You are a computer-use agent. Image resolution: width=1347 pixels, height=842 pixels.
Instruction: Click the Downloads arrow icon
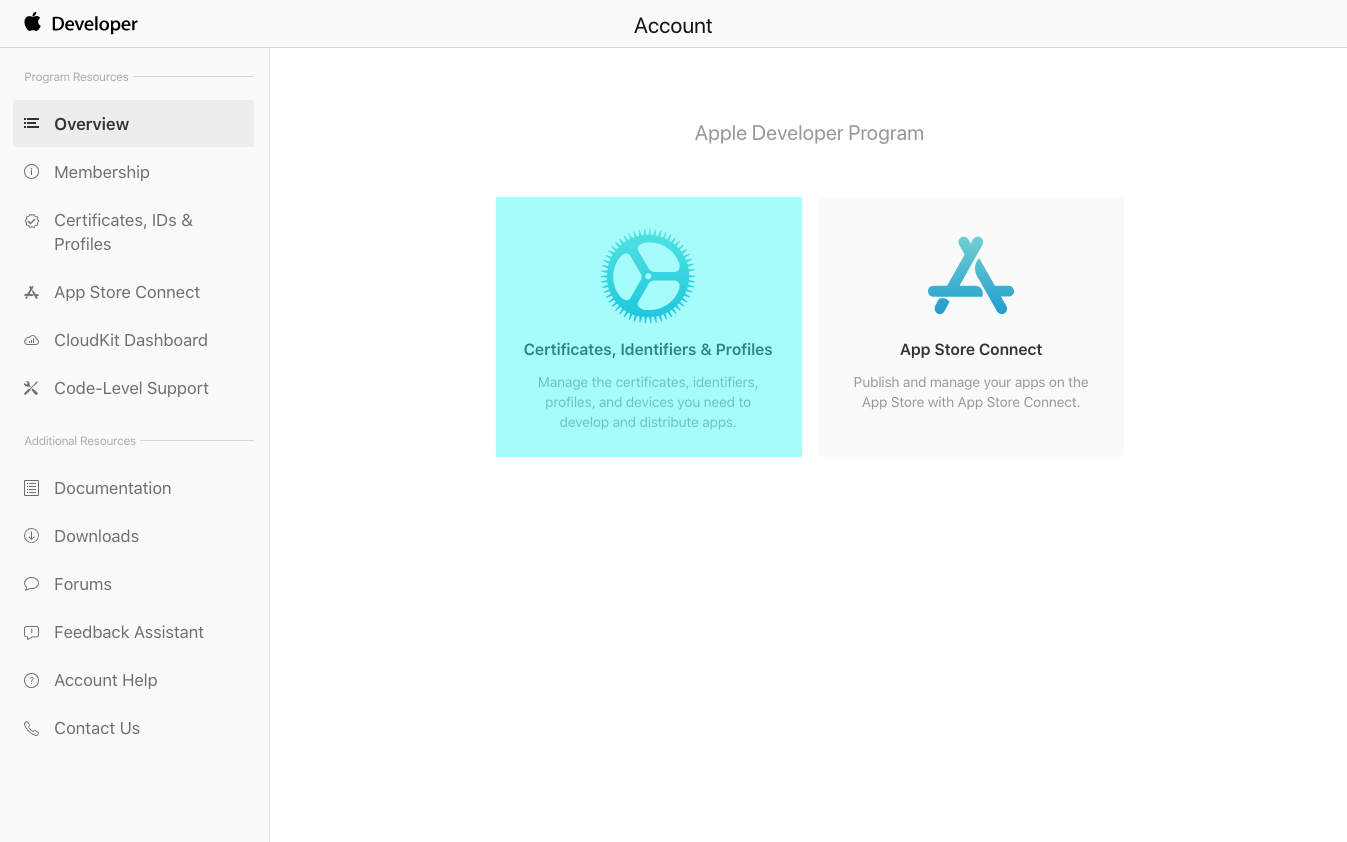pos(32,536)
